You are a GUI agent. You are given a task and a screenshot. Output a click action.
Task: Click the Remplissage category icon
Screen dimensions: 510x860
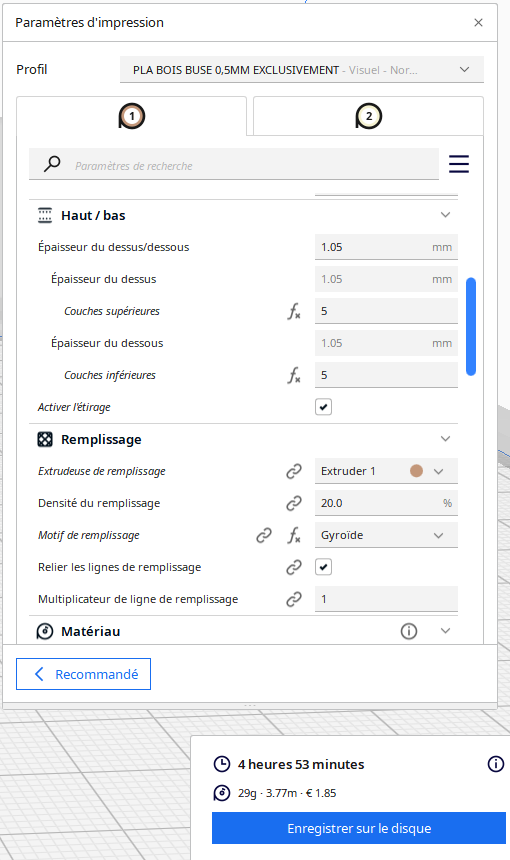[x=45, y=439]
